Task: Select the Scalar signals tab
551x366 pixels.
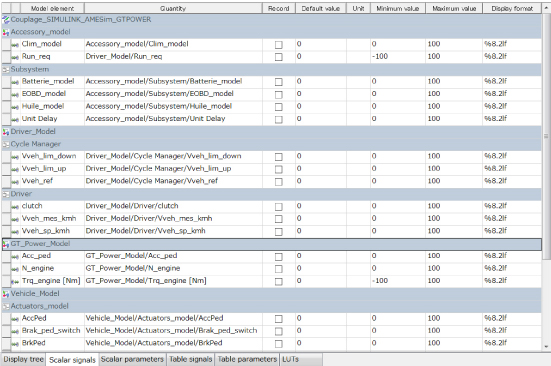Action: (x=72, y=360)
